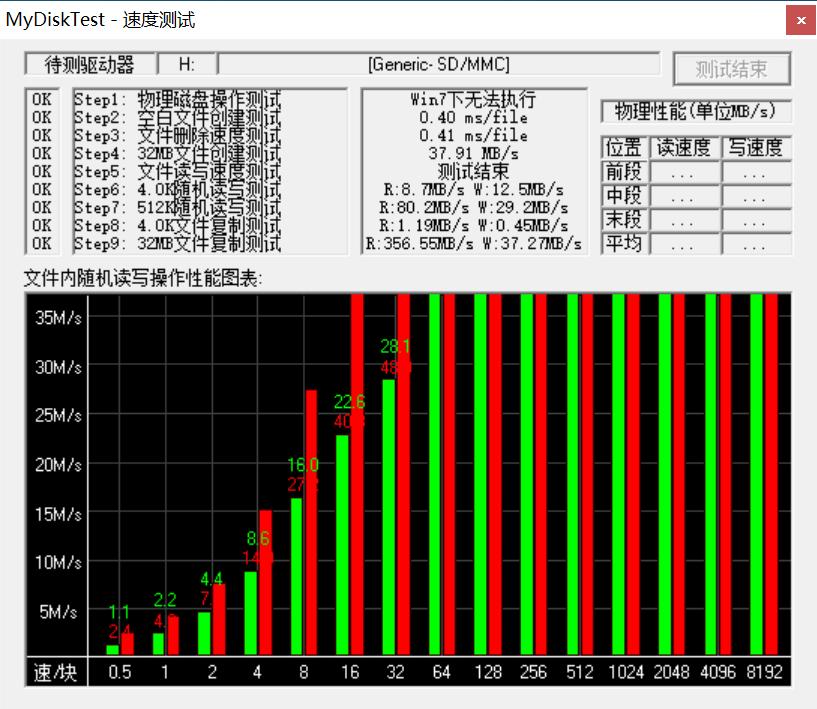Close the MyDiskTest speed test window
Viewport: 817px width, 709px height.
(x=799, y=19)
